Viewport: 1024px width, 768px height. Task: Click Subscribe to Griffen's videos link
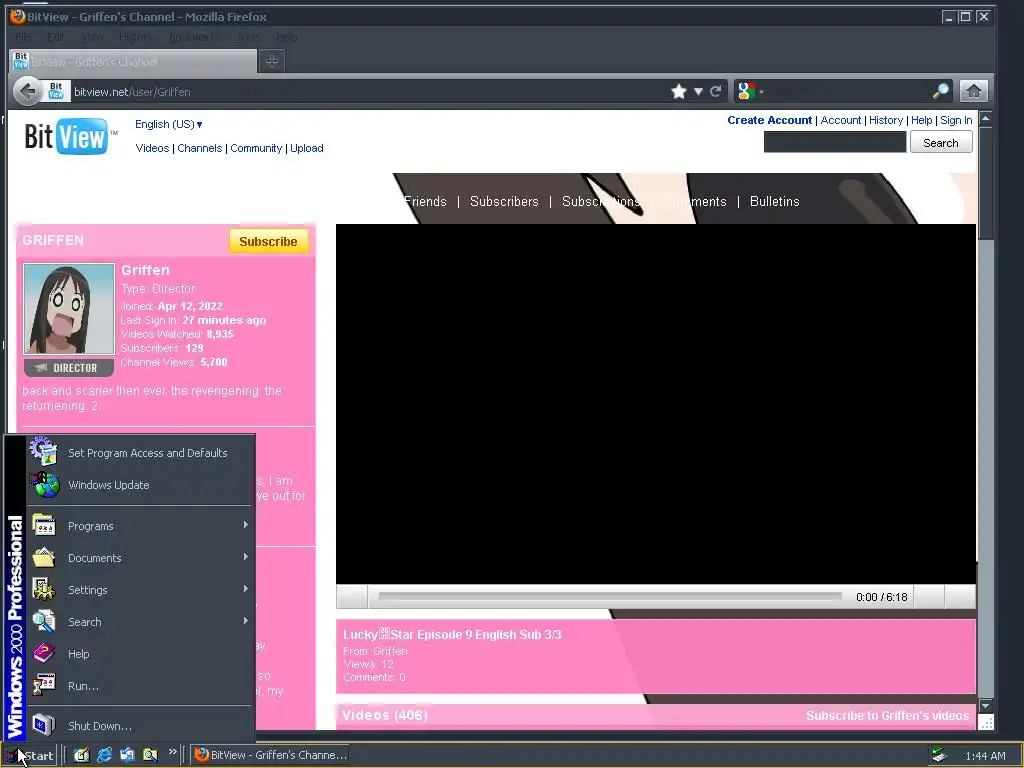[888, 716]
